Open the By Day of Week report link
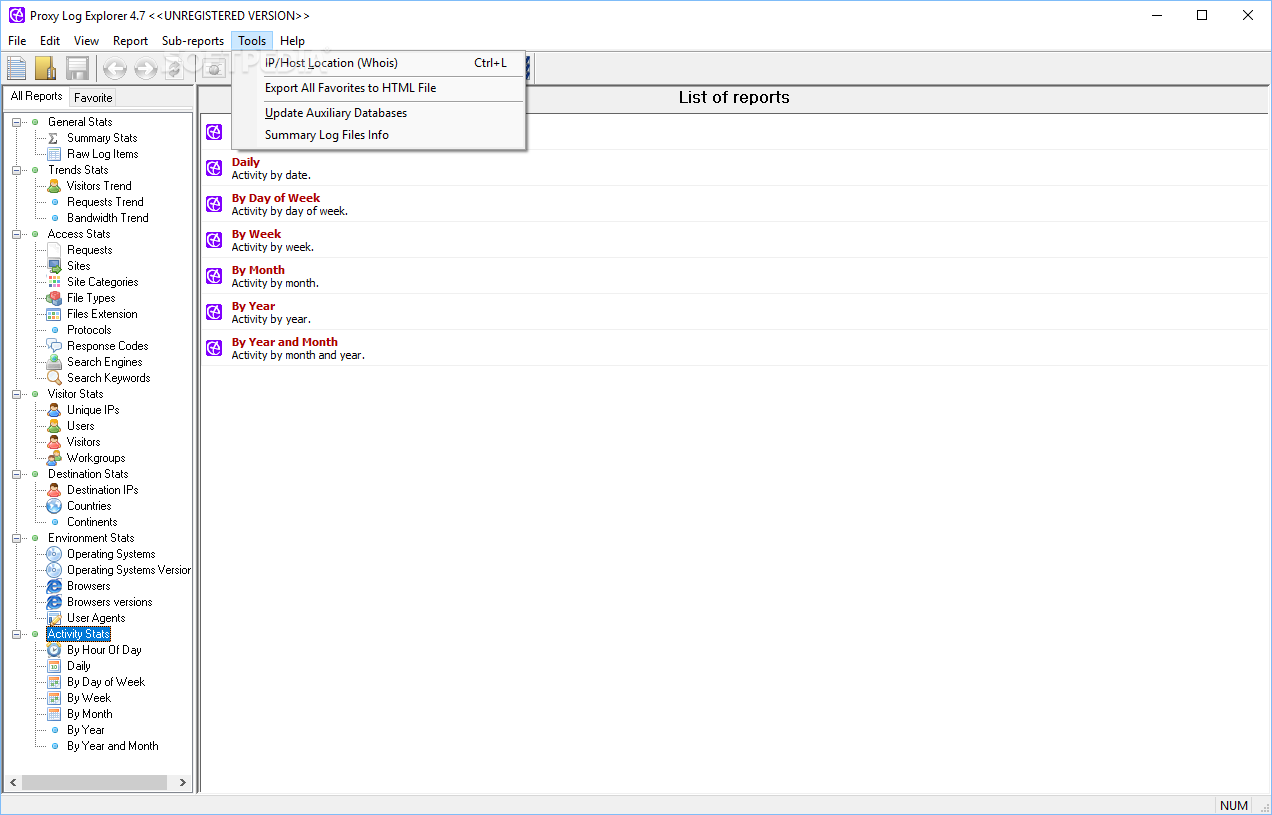This screenshot has width=1272, height=815. tap(276, 198)
